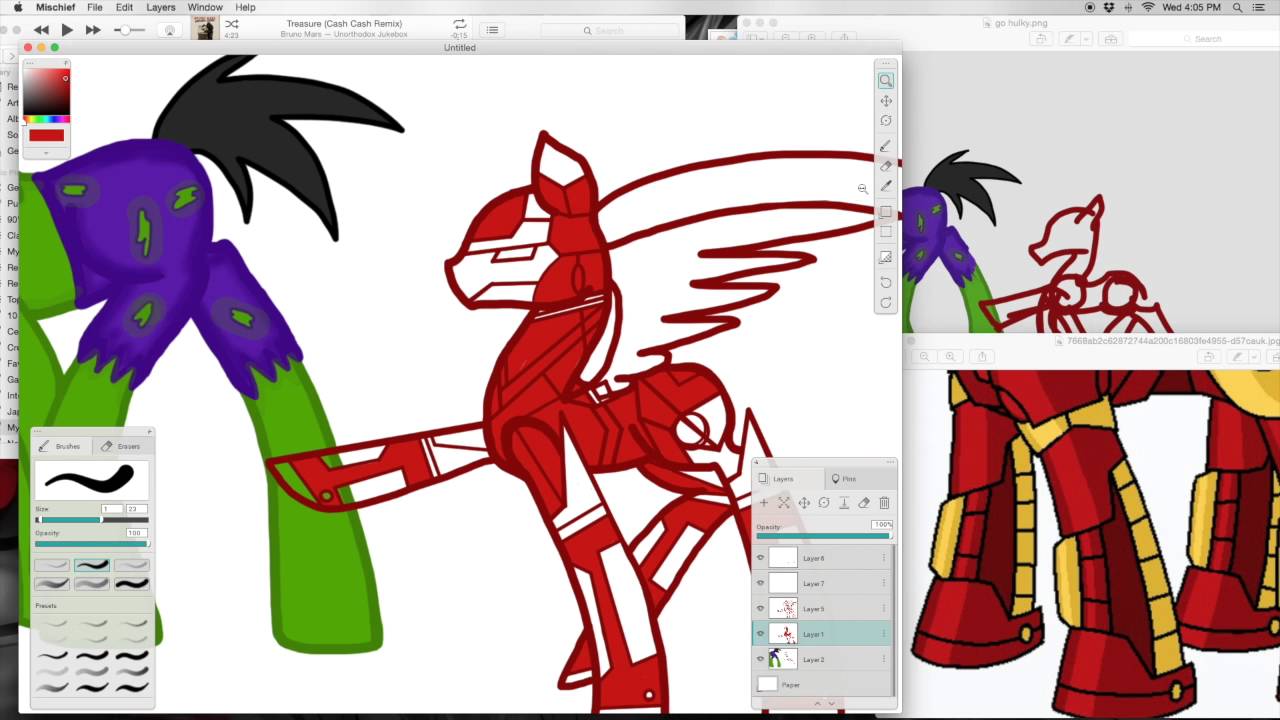
Task: Click iTunes play button
Action: point(67,30)
